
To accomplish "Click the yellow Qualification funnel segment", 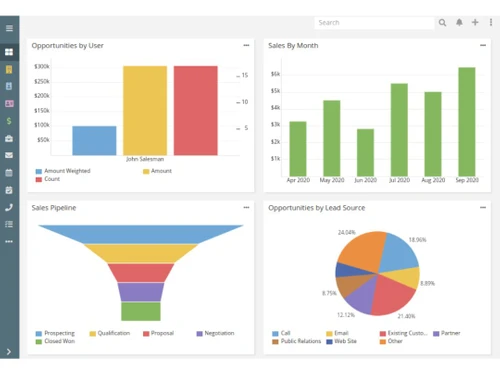I will click(141, 254).
